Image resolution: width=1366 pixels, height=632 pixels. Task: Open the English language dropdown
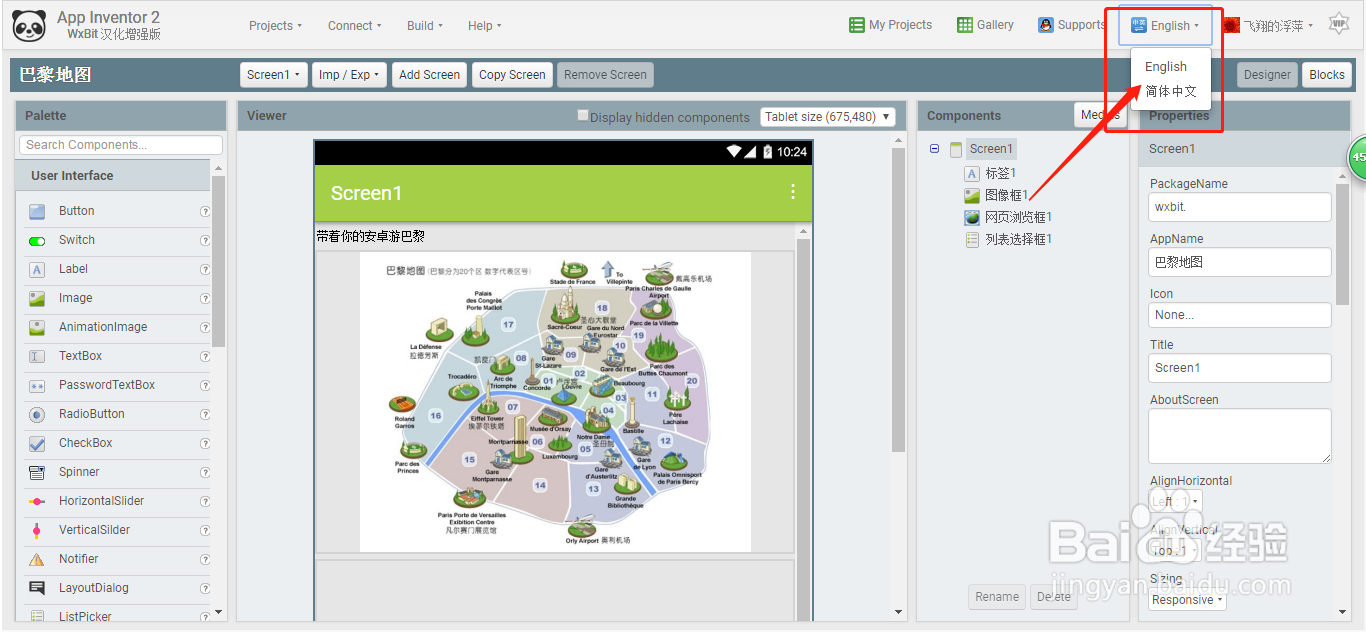(1165, 26)
